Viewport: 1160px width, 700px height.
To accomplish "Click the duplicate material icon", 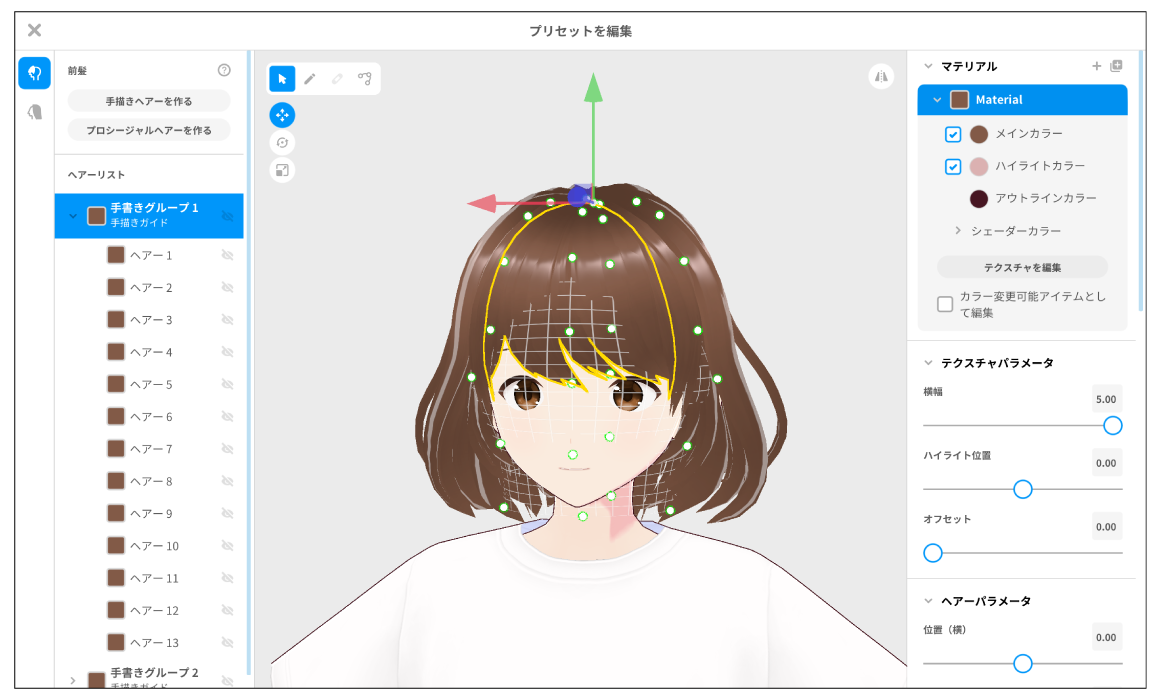I will point(1116,66).
